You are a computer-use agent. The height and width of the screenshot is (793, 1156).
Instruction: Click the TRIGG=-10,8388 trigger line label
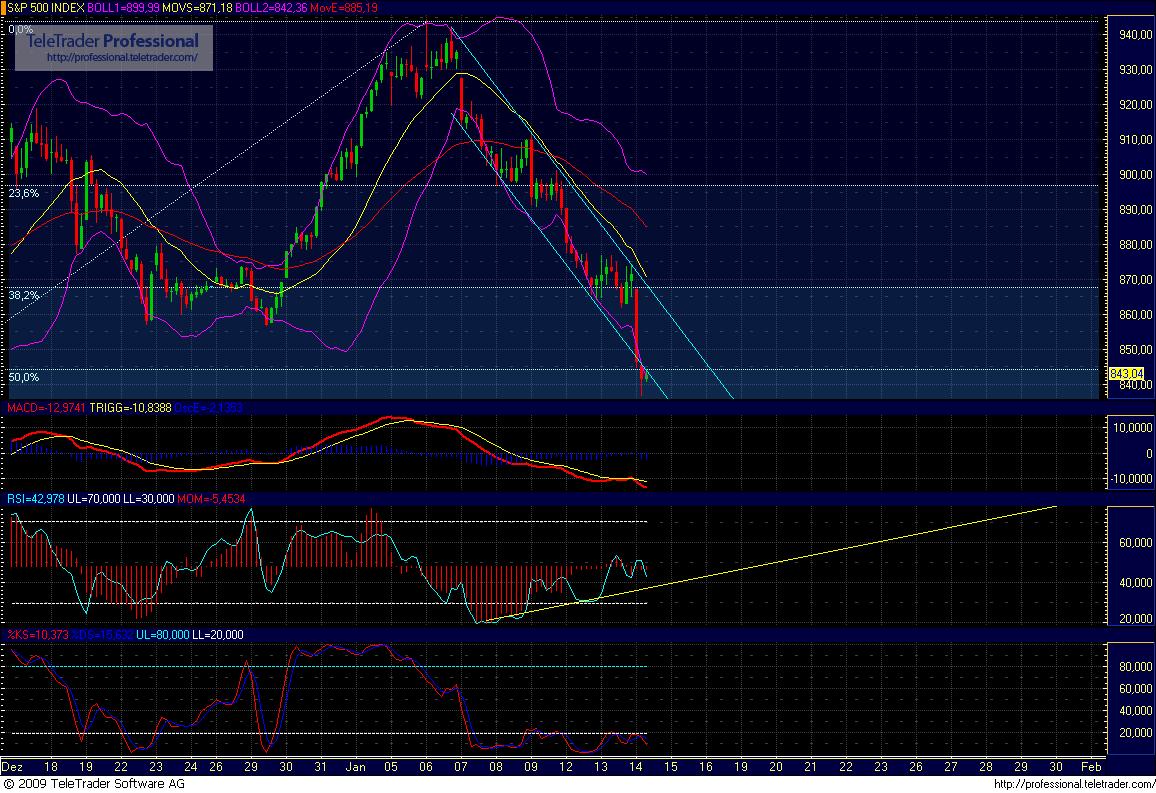[128, 408]
